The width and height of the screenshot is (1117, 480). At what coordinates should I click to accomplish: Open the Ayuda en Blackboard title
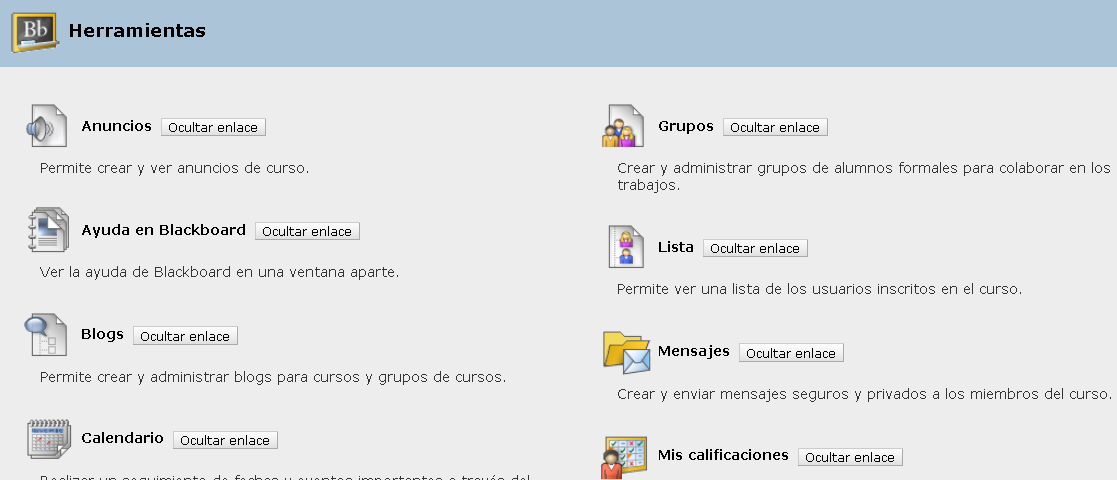pos(163,230)
